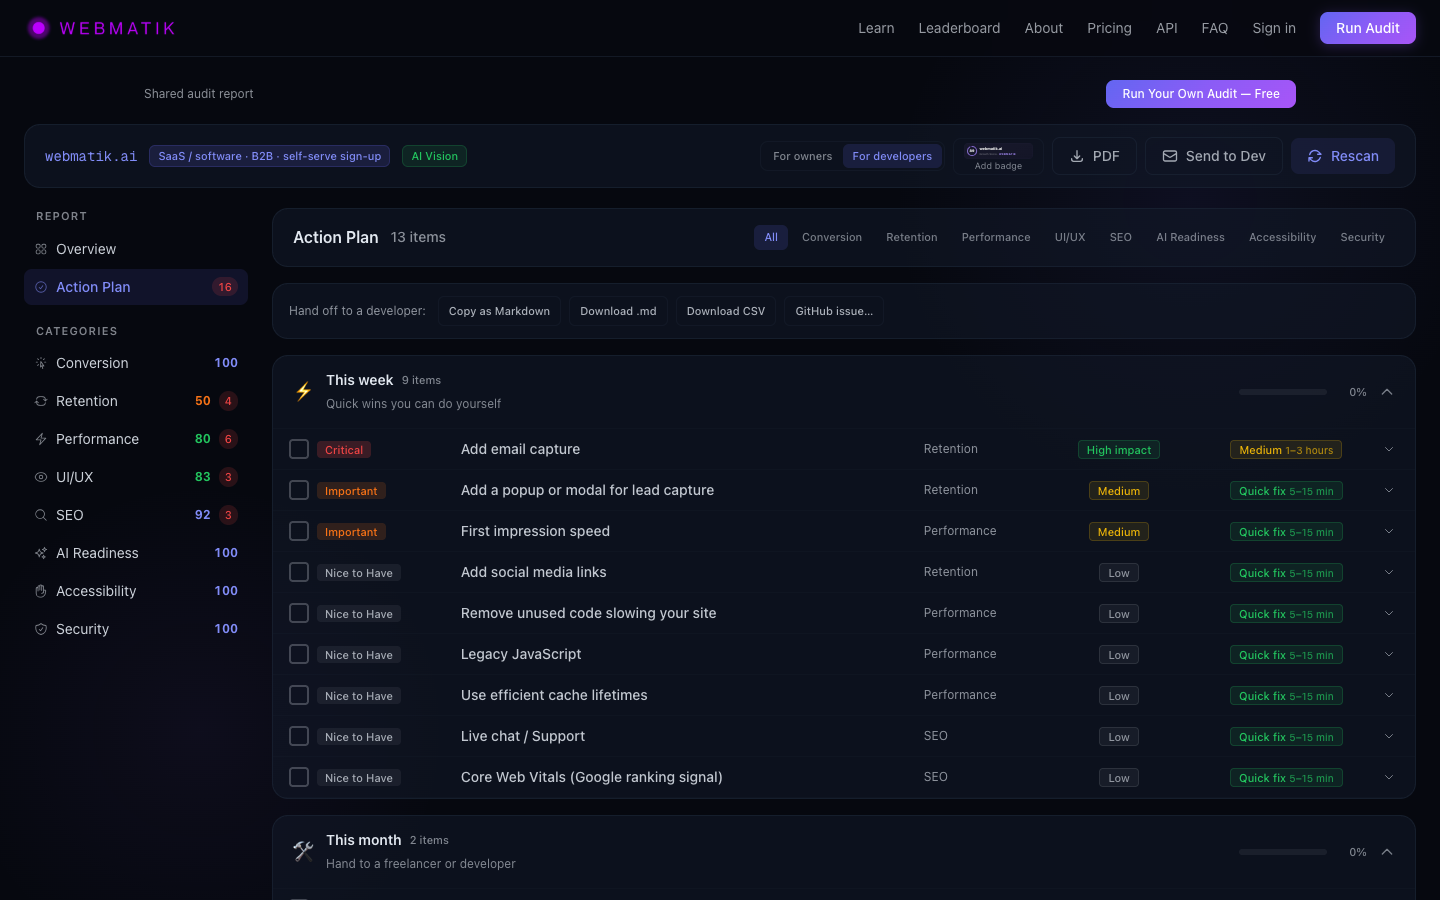1440x900 pixels.
Task: Collapse the This month section chevron
Action: (x=1387, y=852)
